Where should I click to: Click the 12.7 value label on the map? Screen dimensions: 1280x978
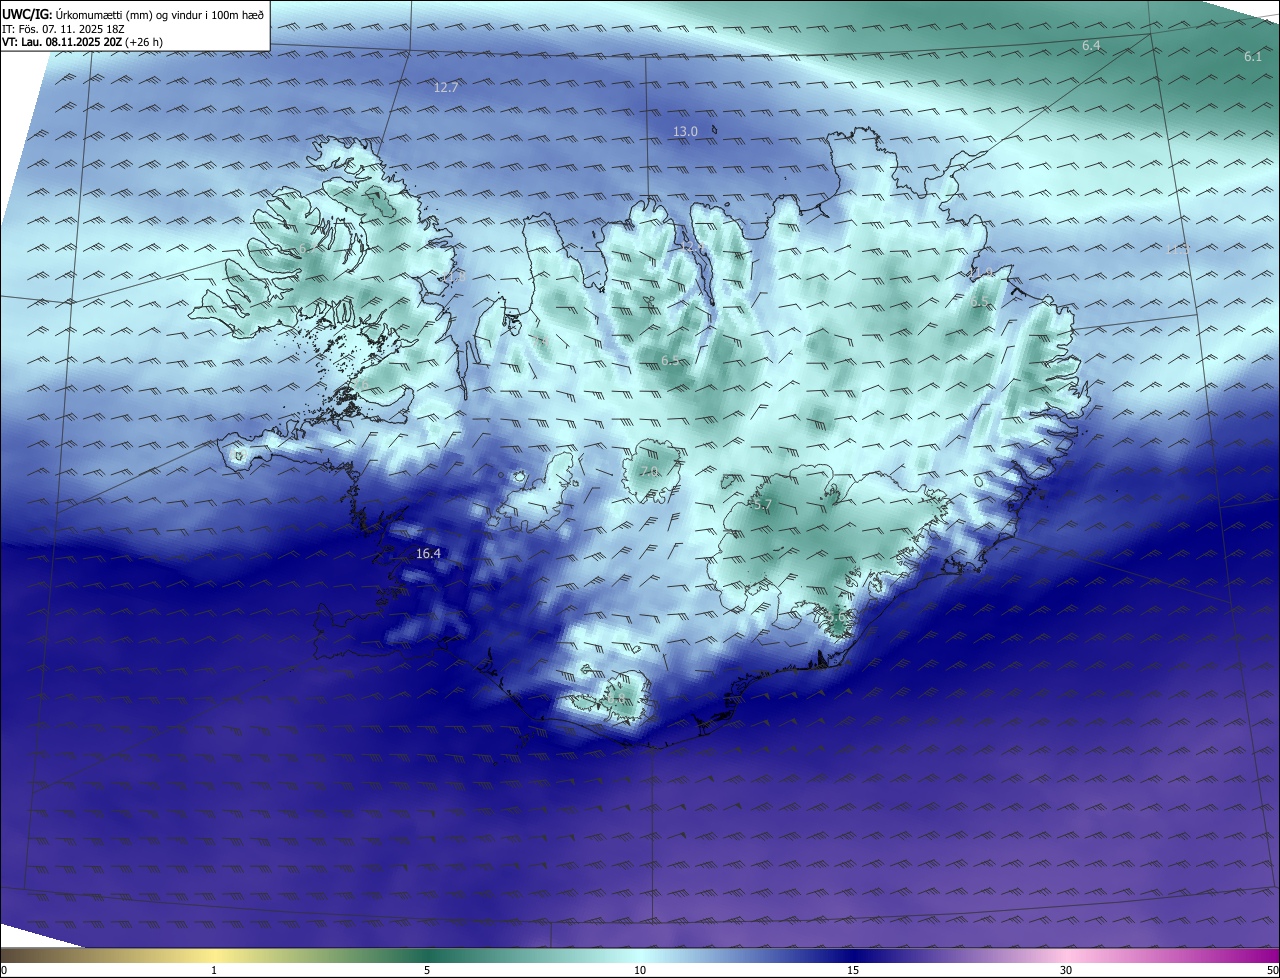click(x=446, y=88)
